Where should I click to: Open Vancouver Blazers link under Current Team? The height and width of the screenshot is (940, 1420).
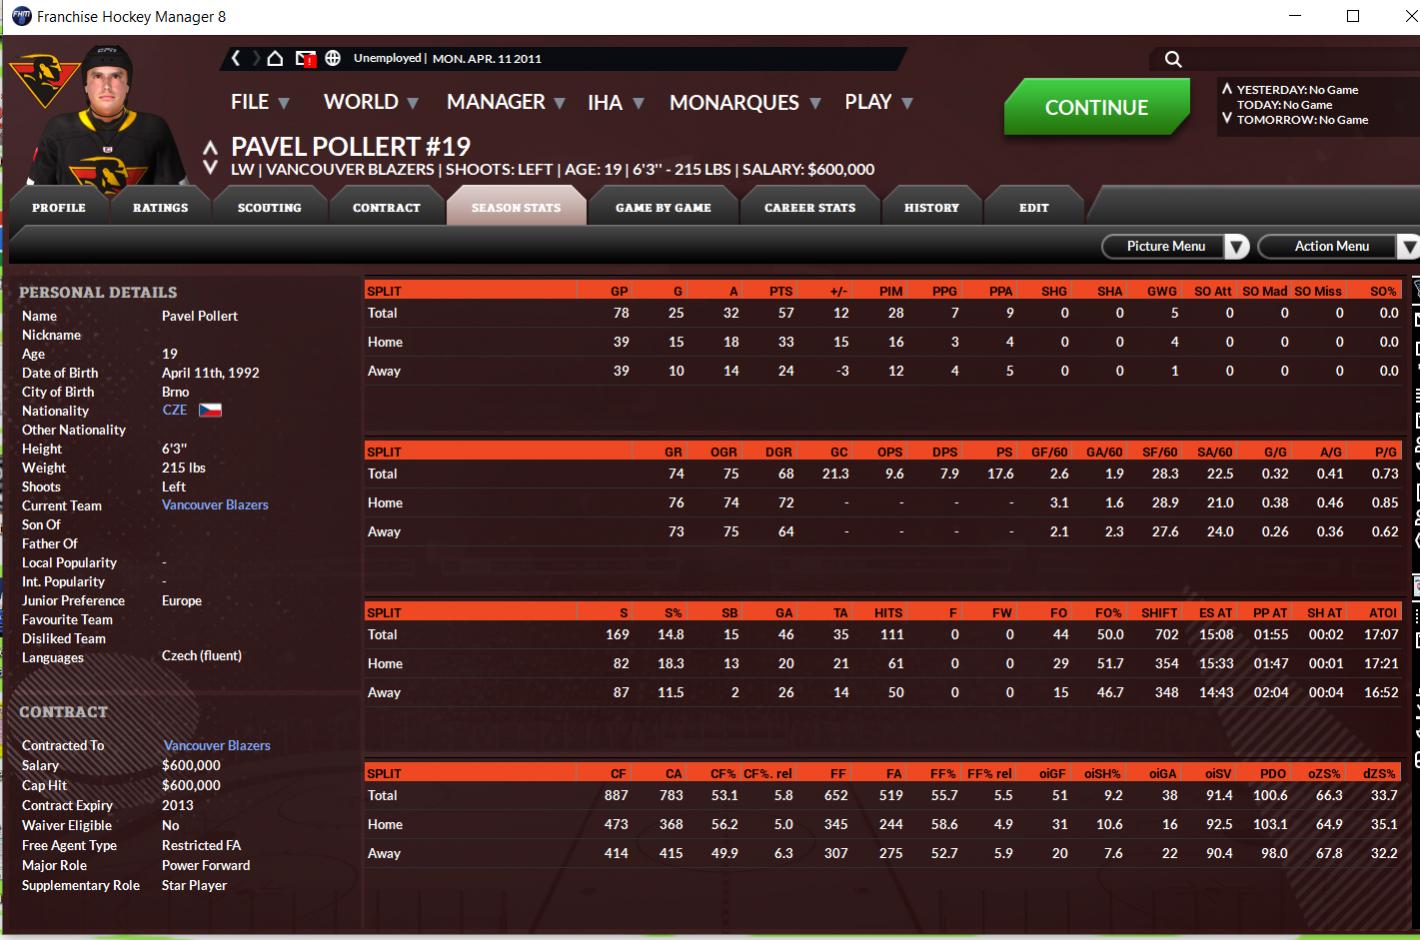215,505
